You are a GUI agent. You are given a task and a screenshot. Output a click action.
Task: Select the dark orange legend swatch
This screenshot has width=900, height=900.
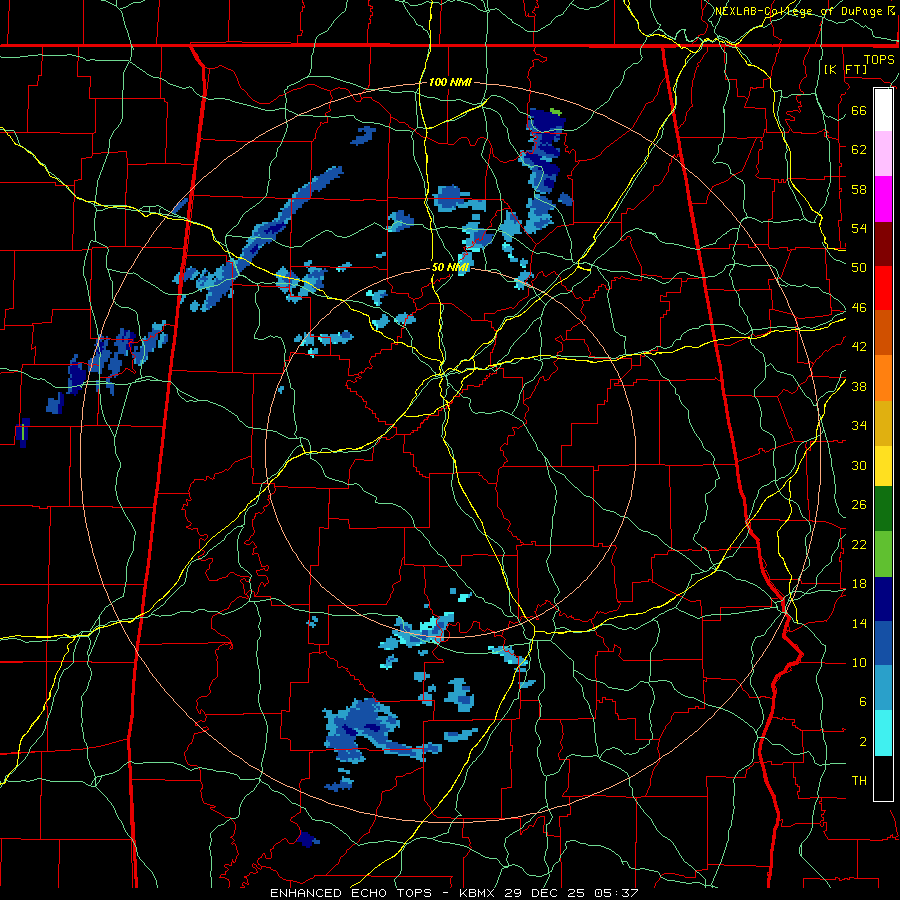883,333
